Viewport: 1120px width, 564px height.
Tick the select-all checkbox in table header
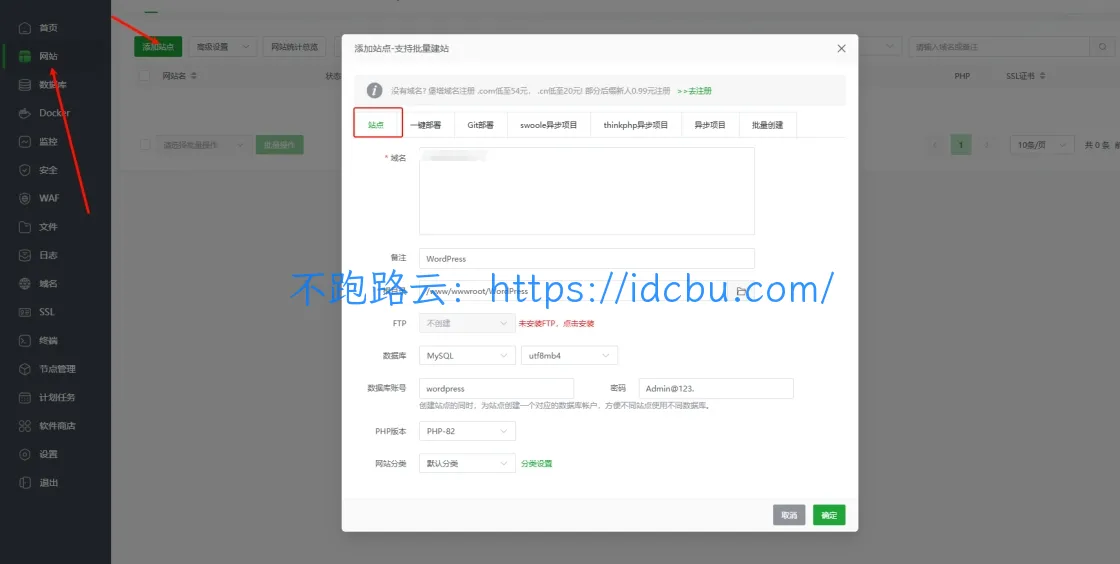coord(144,76)
